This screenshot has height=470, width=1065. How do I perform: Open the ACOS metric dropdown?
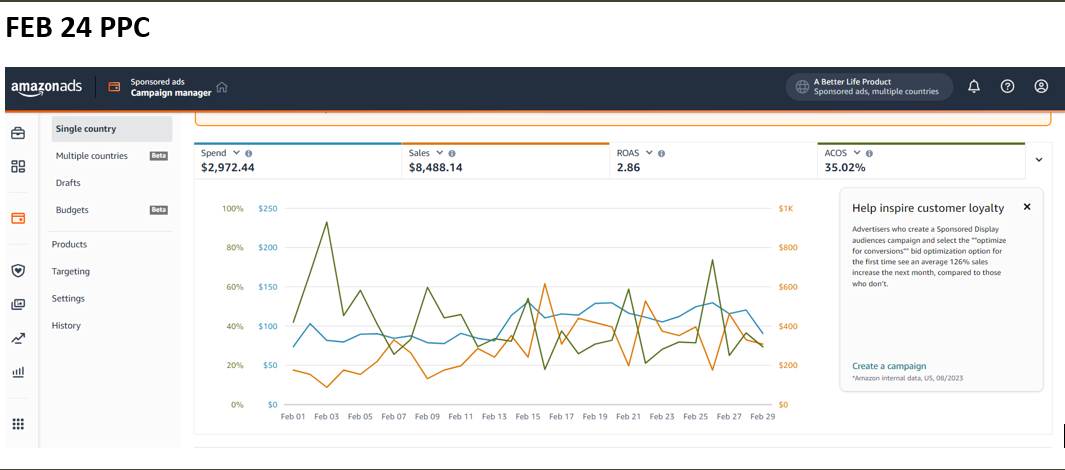pyautogui.click(x=856, y=153)
